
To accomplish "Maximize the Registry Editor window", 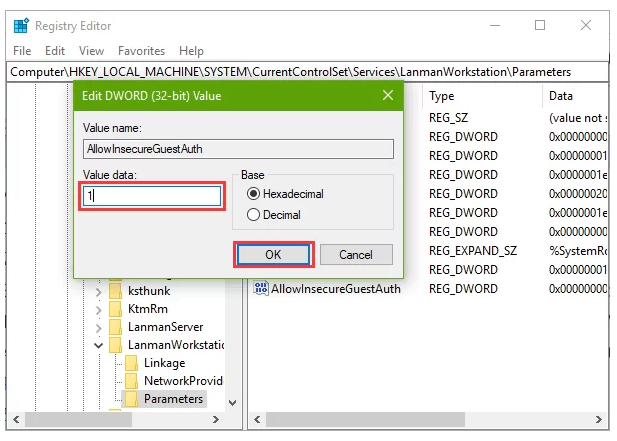I will (x=540, y=26).
